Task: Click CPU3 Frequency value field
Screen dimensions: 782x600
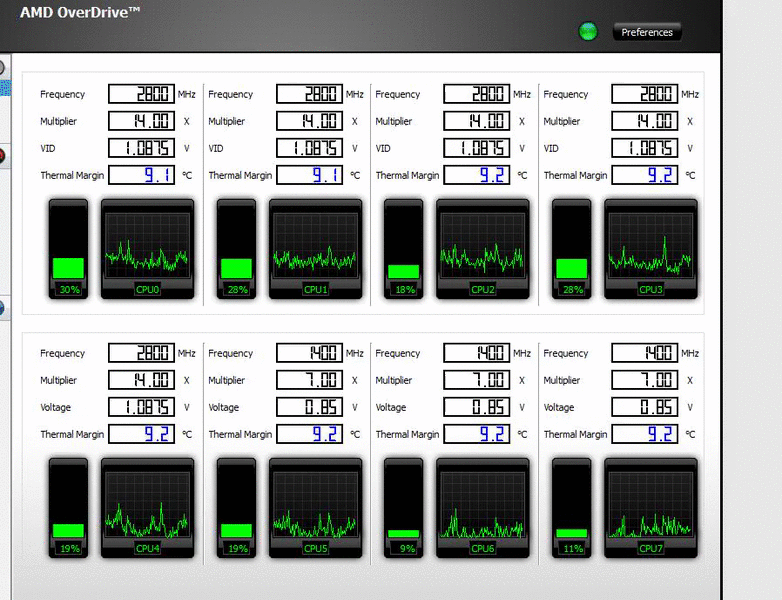Action: [x=645, y=94]
